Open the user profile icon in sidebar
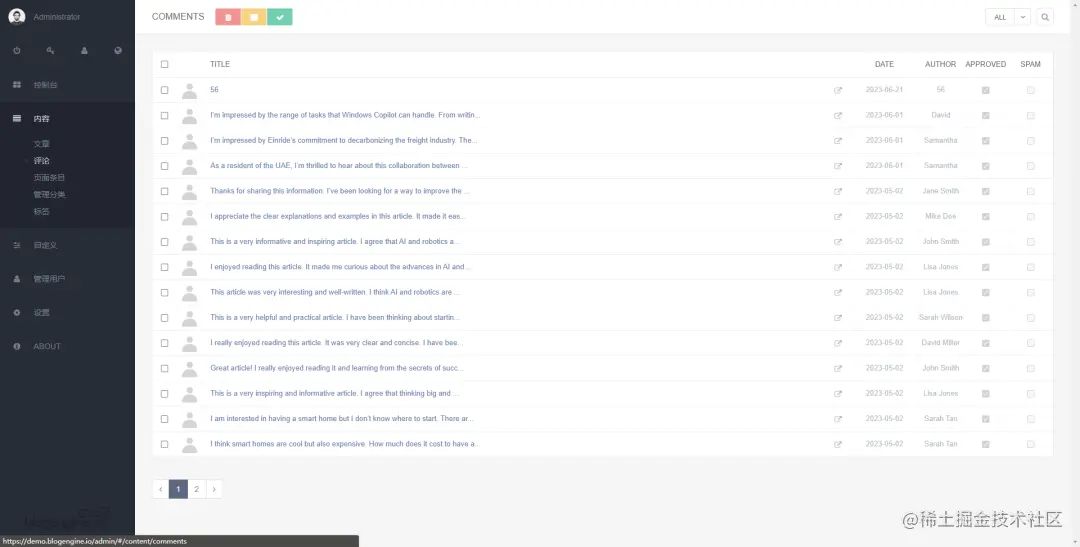The image size is (1080, 547). [84, 50]
